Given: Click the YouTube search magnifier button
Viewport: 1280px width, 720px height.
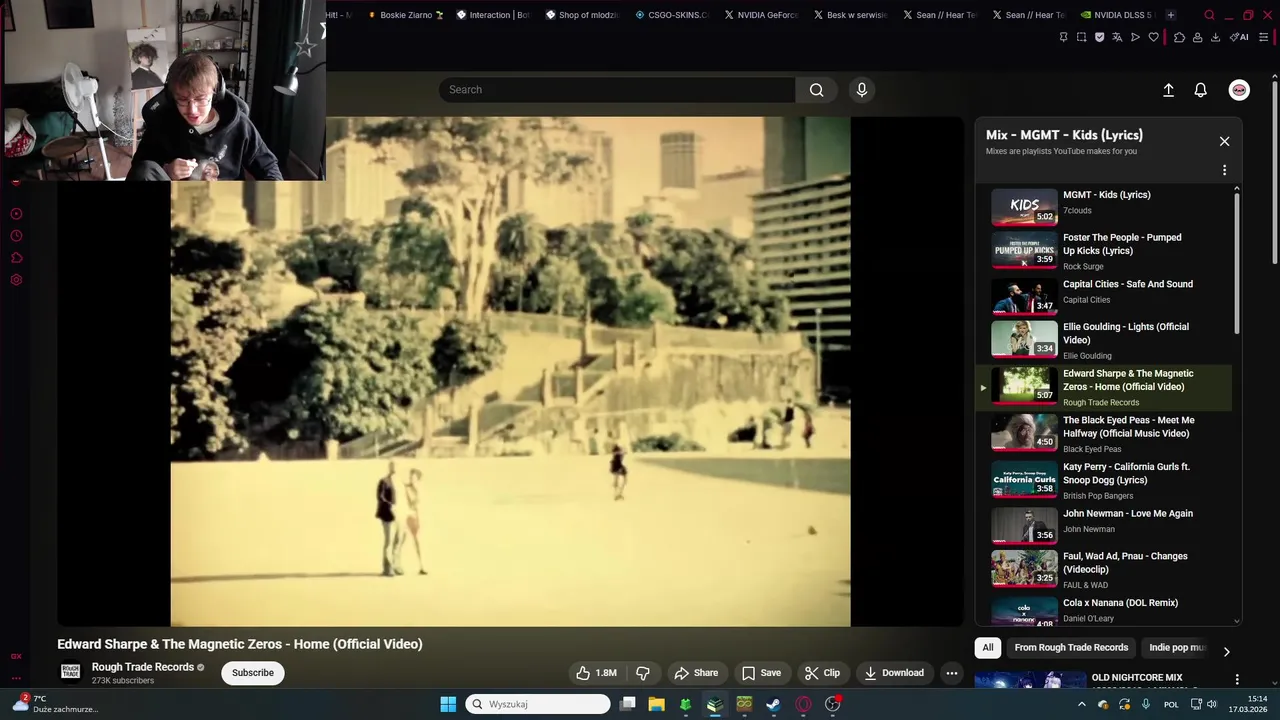Looking at the screenshot, I should pyautogui.click(x=816, y=90).
